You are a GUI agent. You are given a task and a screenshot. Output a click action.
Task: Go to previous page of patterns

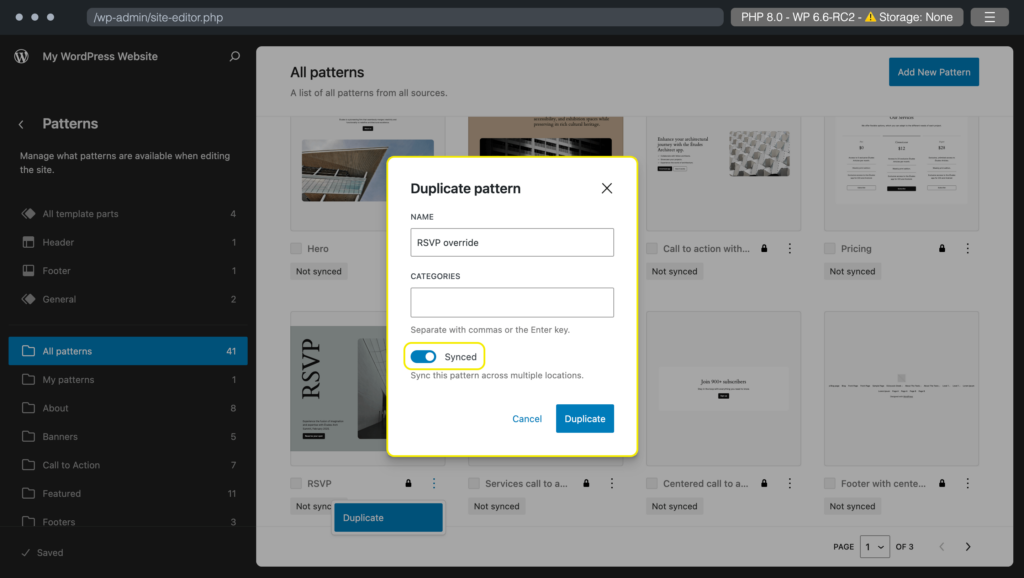click(x=942, y=547)
